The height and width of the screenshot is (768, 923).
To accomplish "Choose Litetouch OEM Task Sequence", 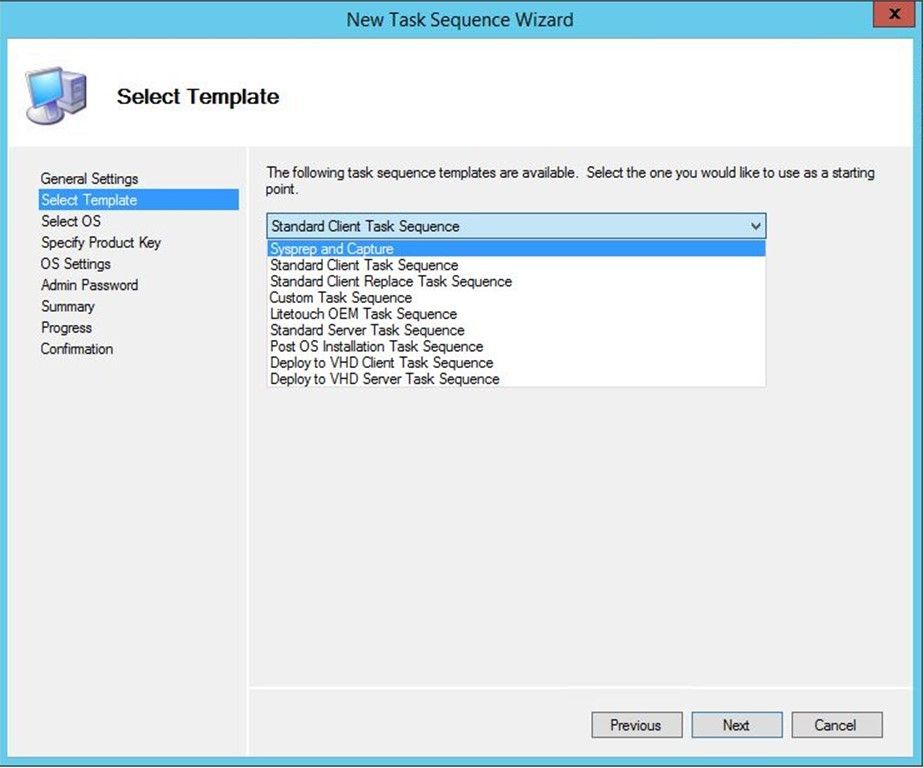I will [516, 314].
